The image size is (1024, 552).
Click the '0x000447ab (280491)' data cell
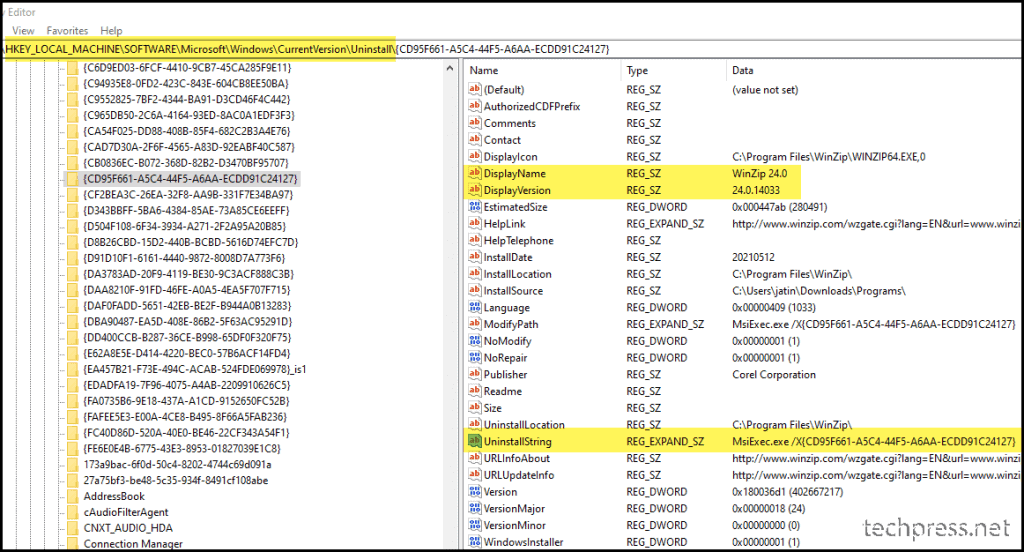pyautogui.click(x=779, y=206)
